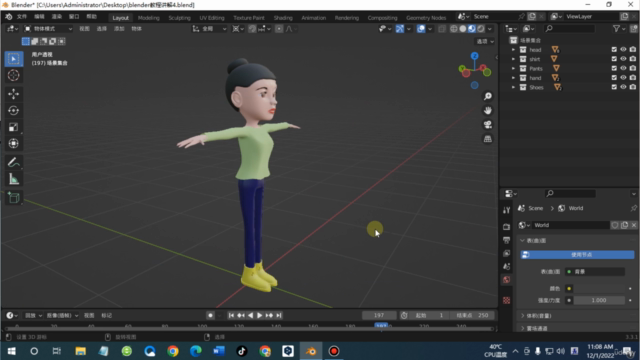640x360 pixels.
Task: Play the animation in reverse
Action: coord(250,316)
